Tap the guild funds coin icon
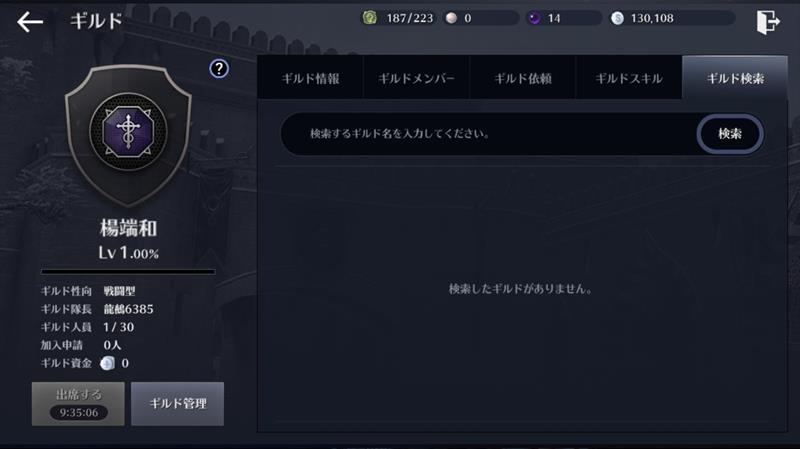Viewport: 800px width, 449px height. pyautogui.click(x=107, y=363)
